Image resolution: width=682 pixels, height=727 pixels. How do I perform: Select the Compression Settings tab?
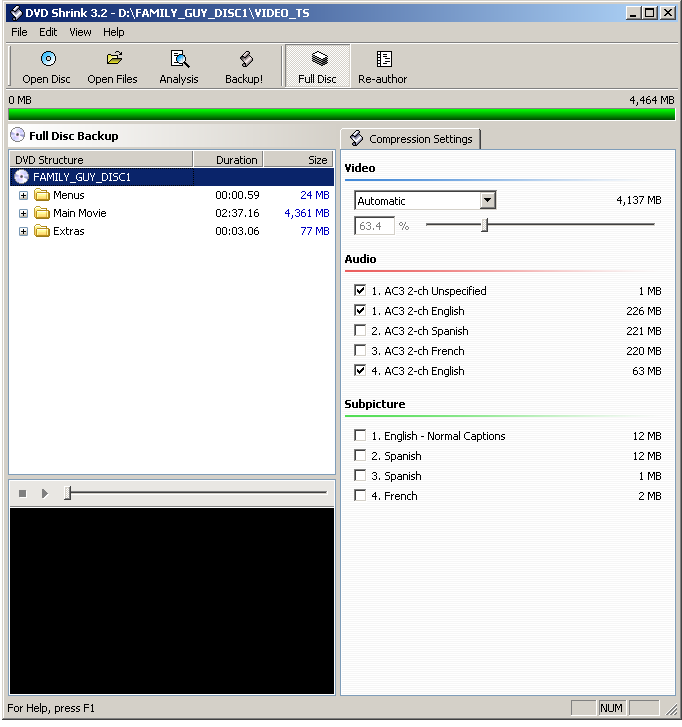coord(411,139)
